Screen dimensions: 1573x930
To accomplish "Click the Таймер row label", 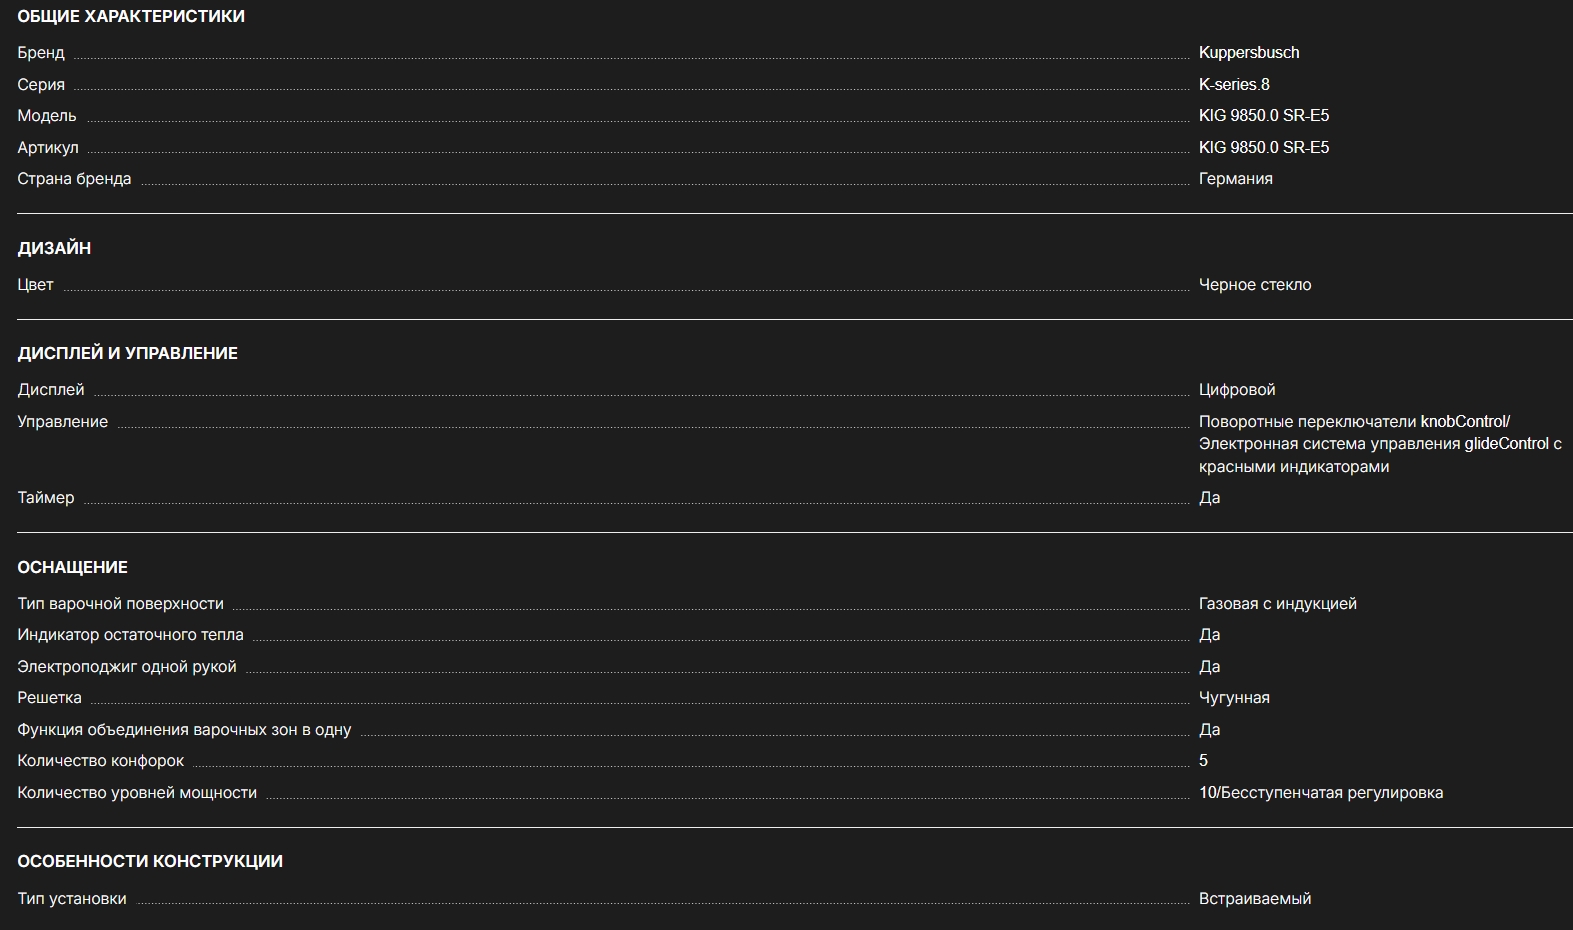I will click(46, 498).
